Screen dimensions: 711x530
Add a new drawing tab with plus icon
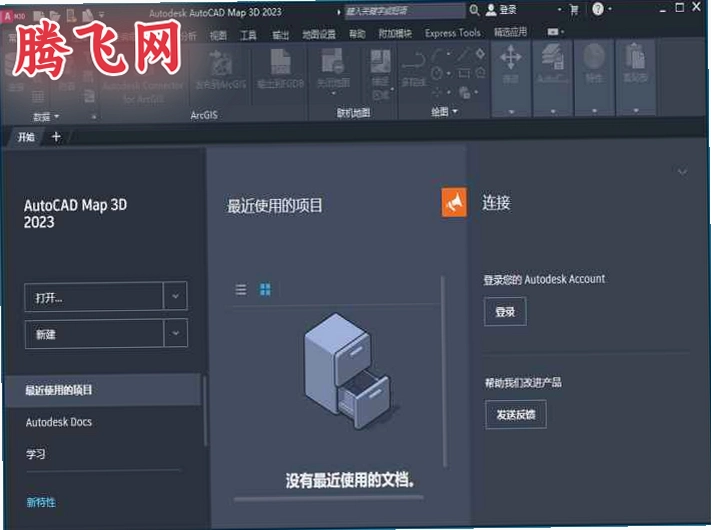click(56, 137)
